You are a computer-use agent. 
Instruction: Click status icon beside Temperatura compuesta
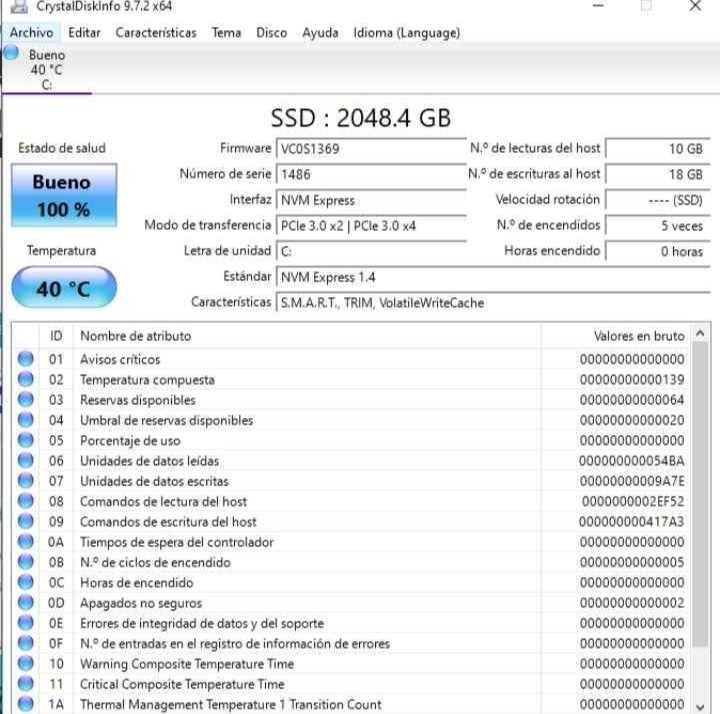[26, 380]
